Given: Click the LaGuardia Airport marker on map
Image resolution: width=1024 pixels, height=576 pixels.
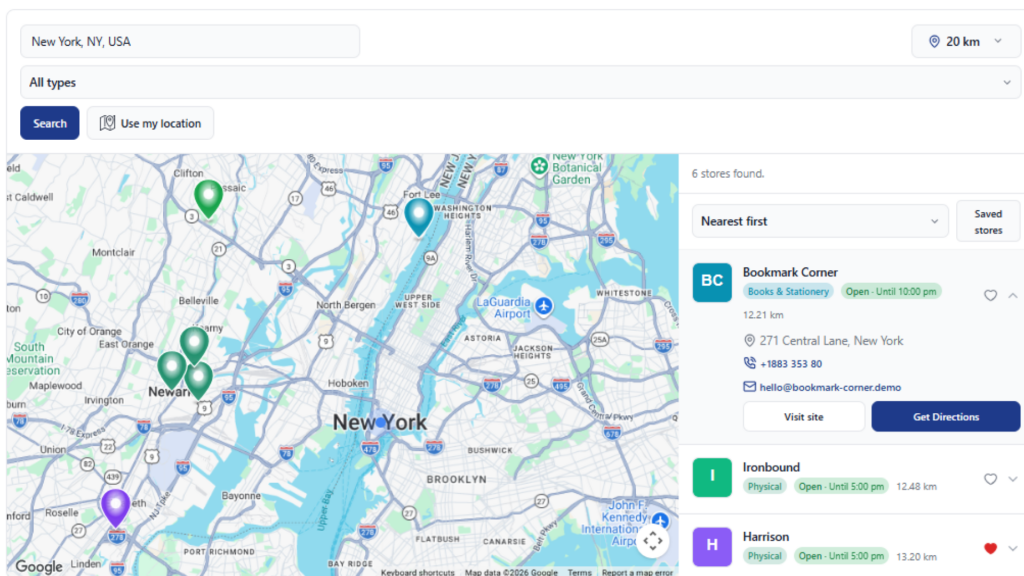Looking at the screenshot, I should [x=543, y=305].
